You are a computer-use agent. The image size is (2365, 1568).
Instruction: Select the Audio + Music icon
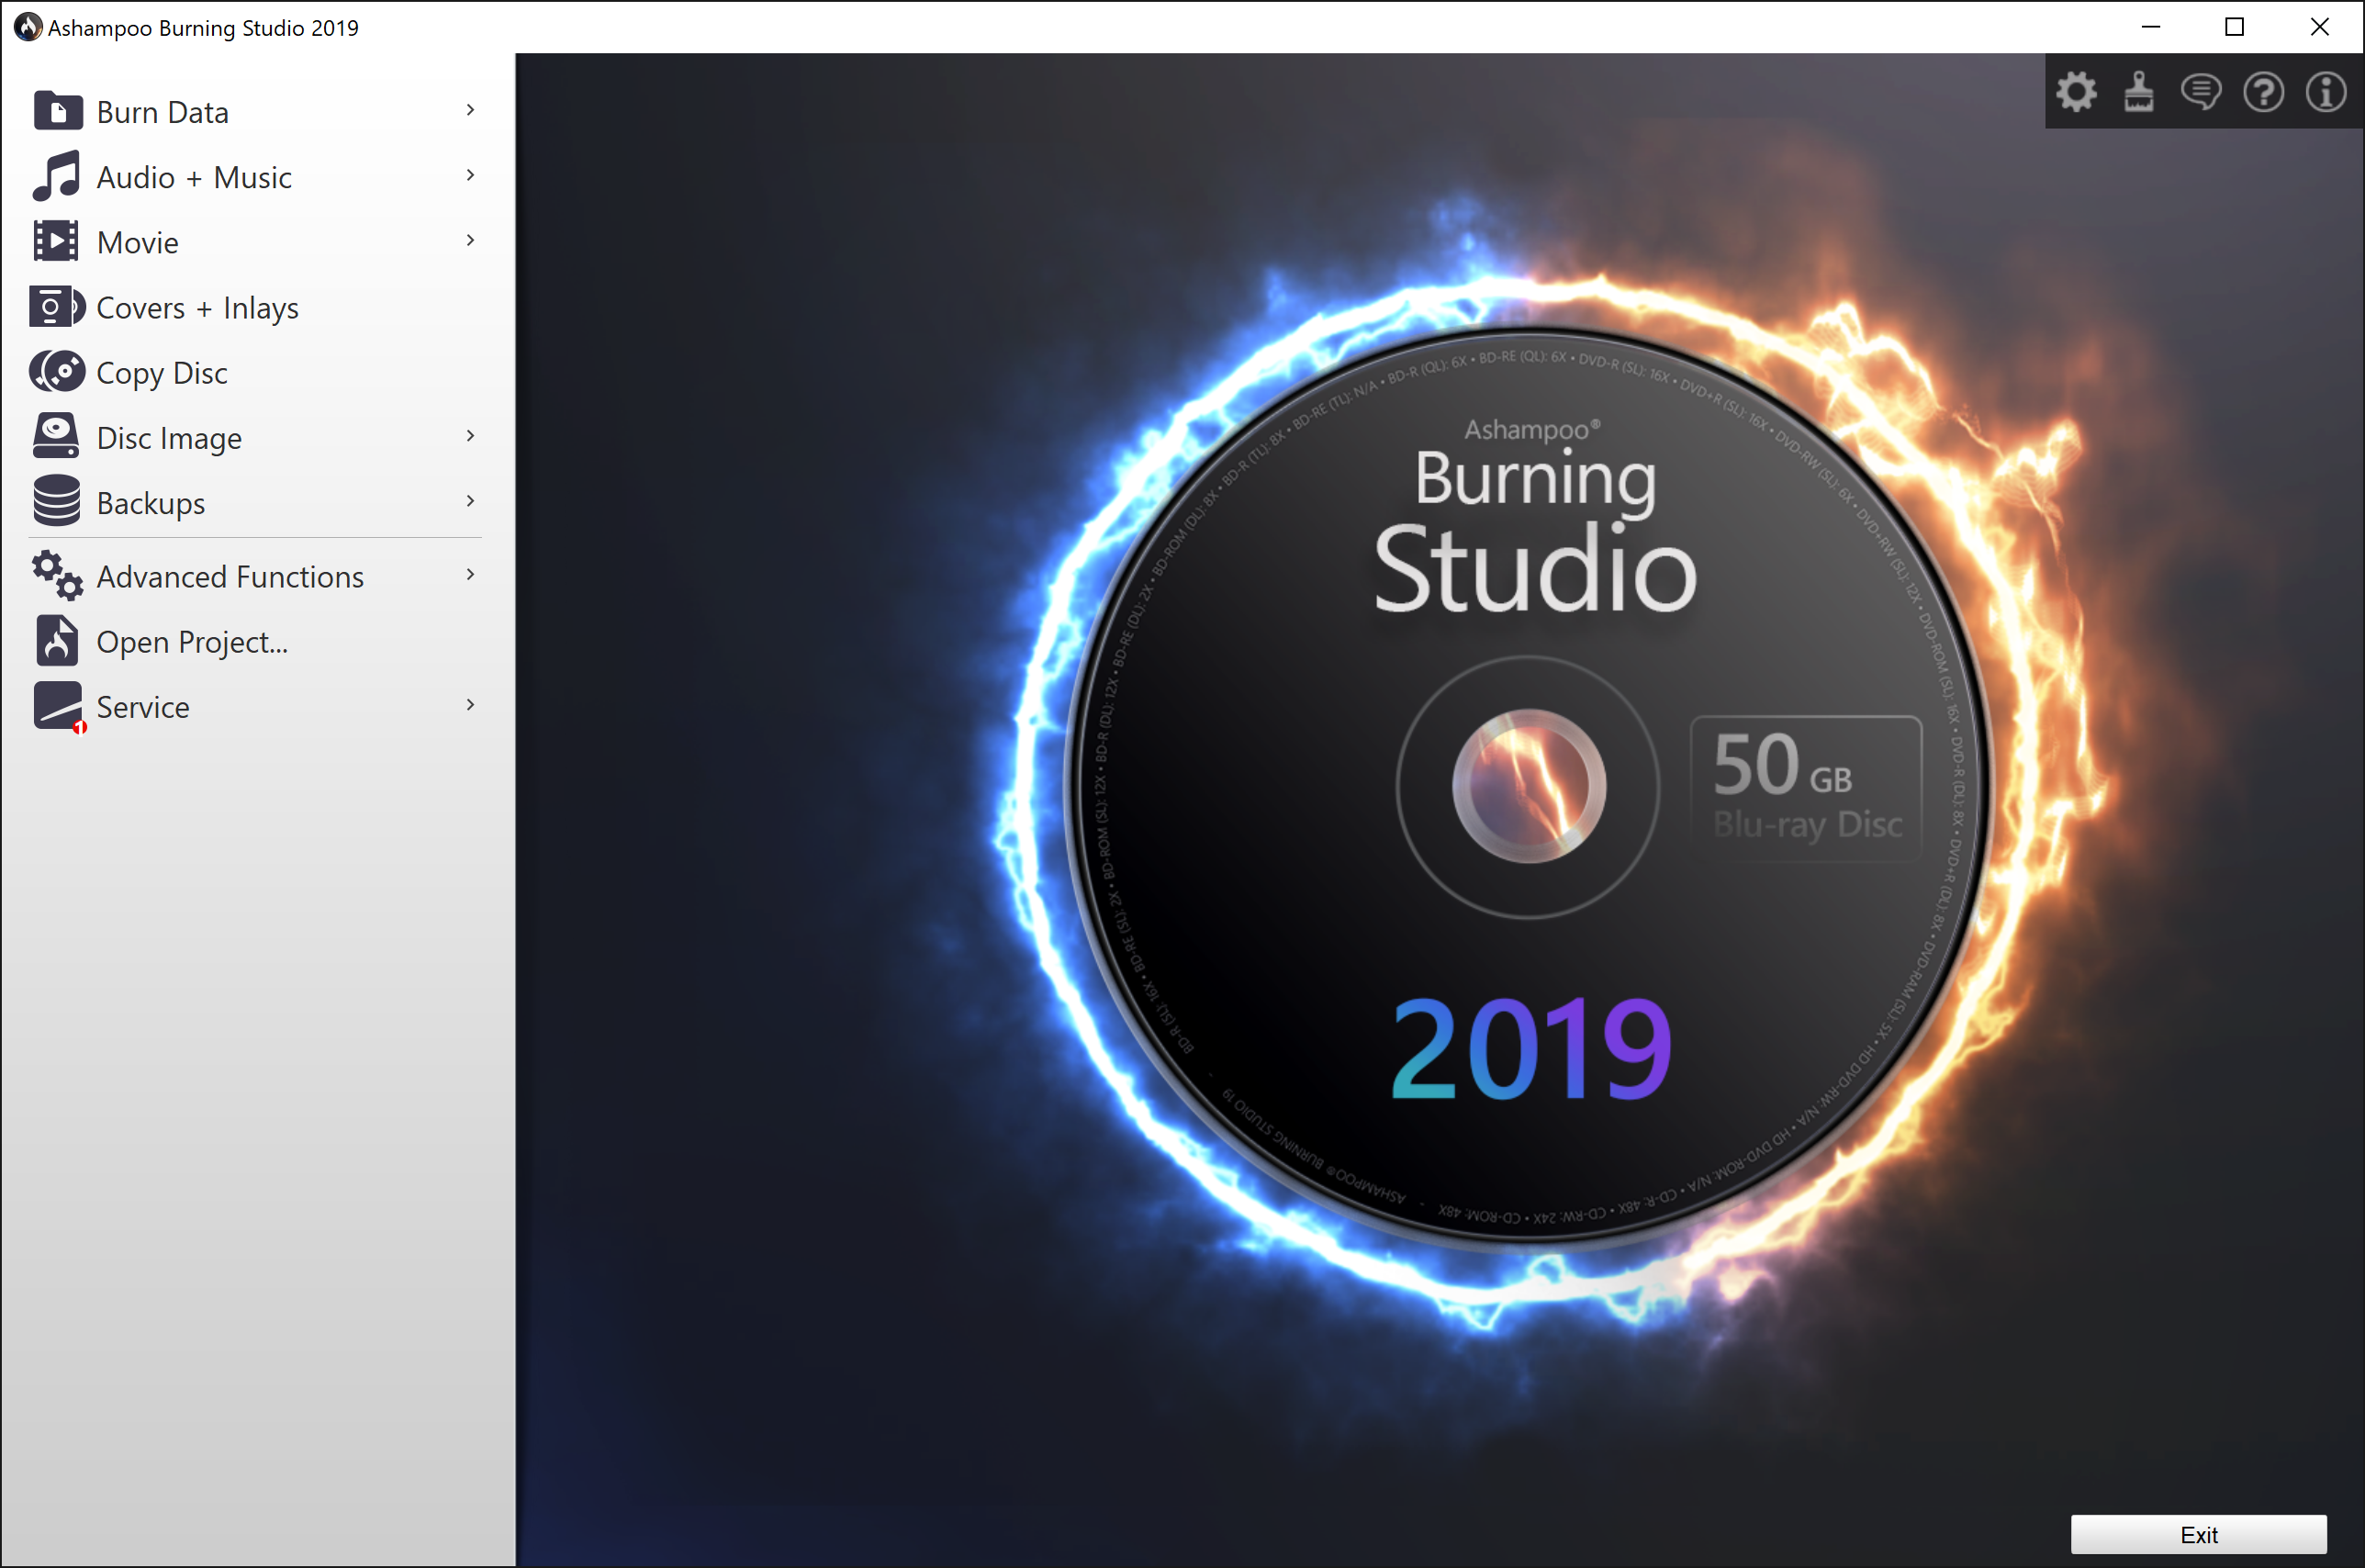click(54, 175)
